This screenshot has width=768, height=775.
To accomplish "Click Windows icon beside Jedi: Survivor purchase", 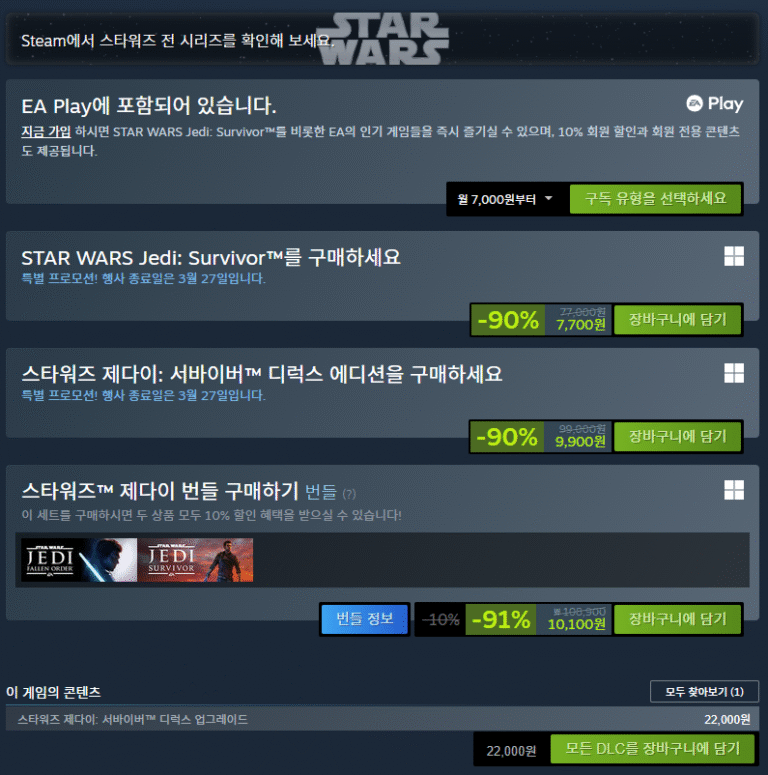I will click(734, 257).
